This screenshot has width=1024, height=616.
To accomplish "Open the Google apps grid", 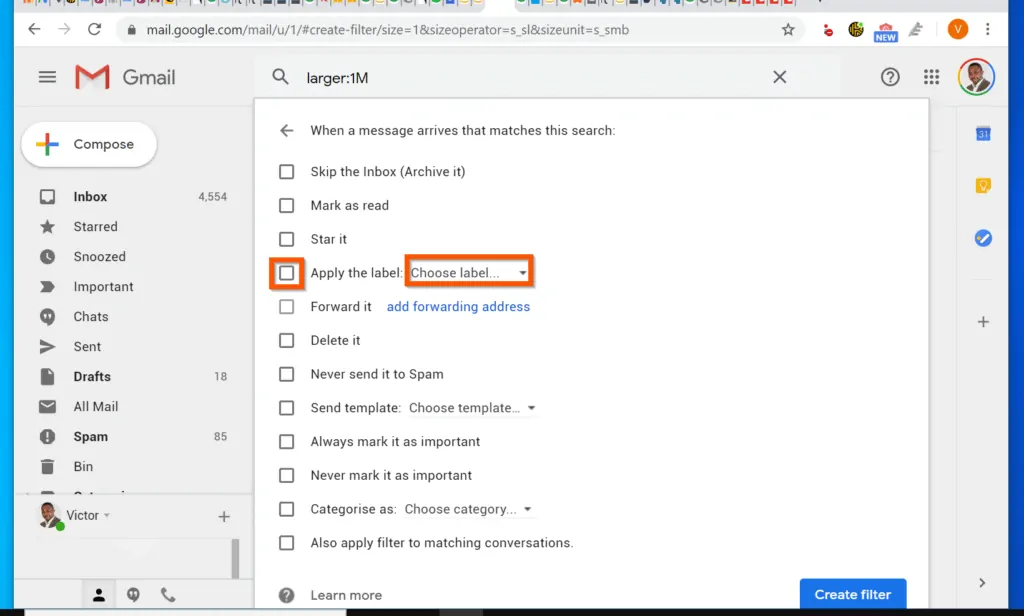I will coord(931,76).
